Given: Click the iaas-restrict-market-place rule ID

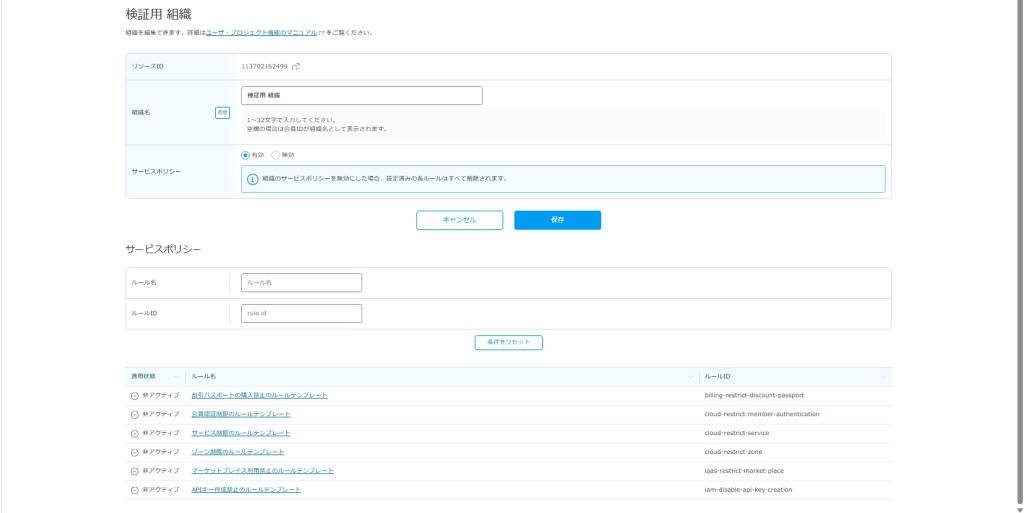Looking at the screenshot, I should click(744, 471).
